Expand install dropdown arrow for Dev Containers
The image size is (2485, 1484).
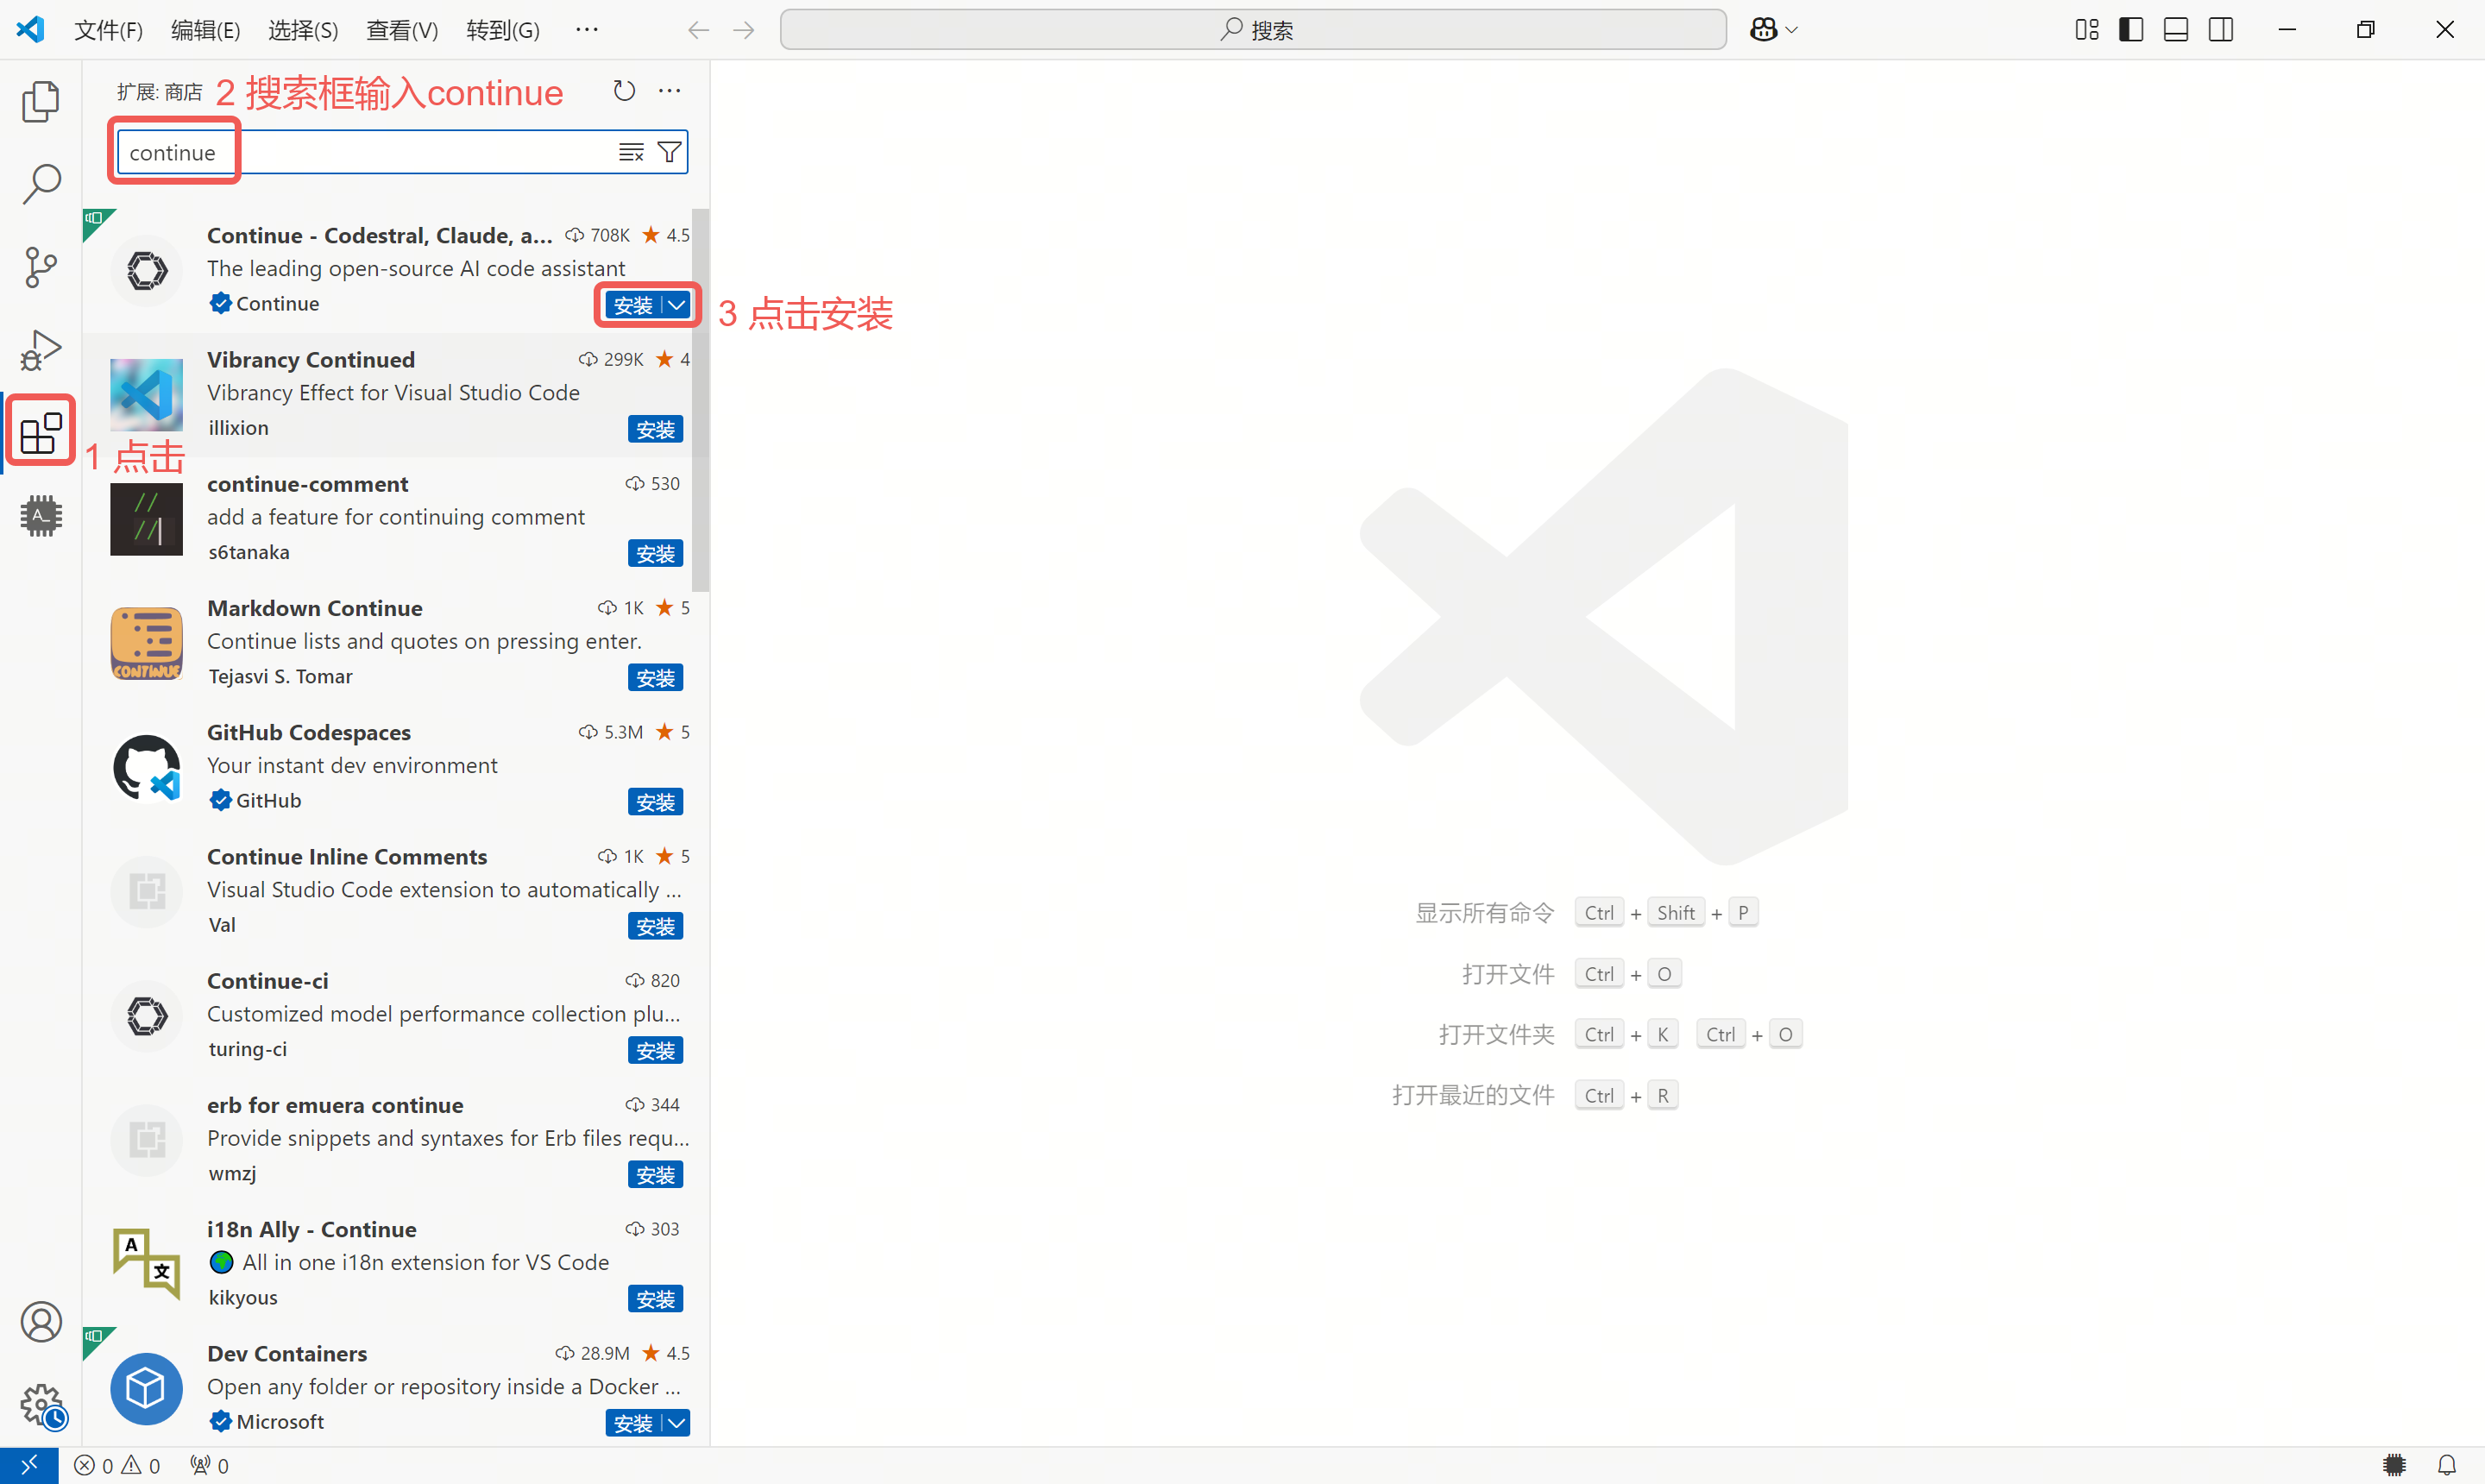click(677, 1423)
